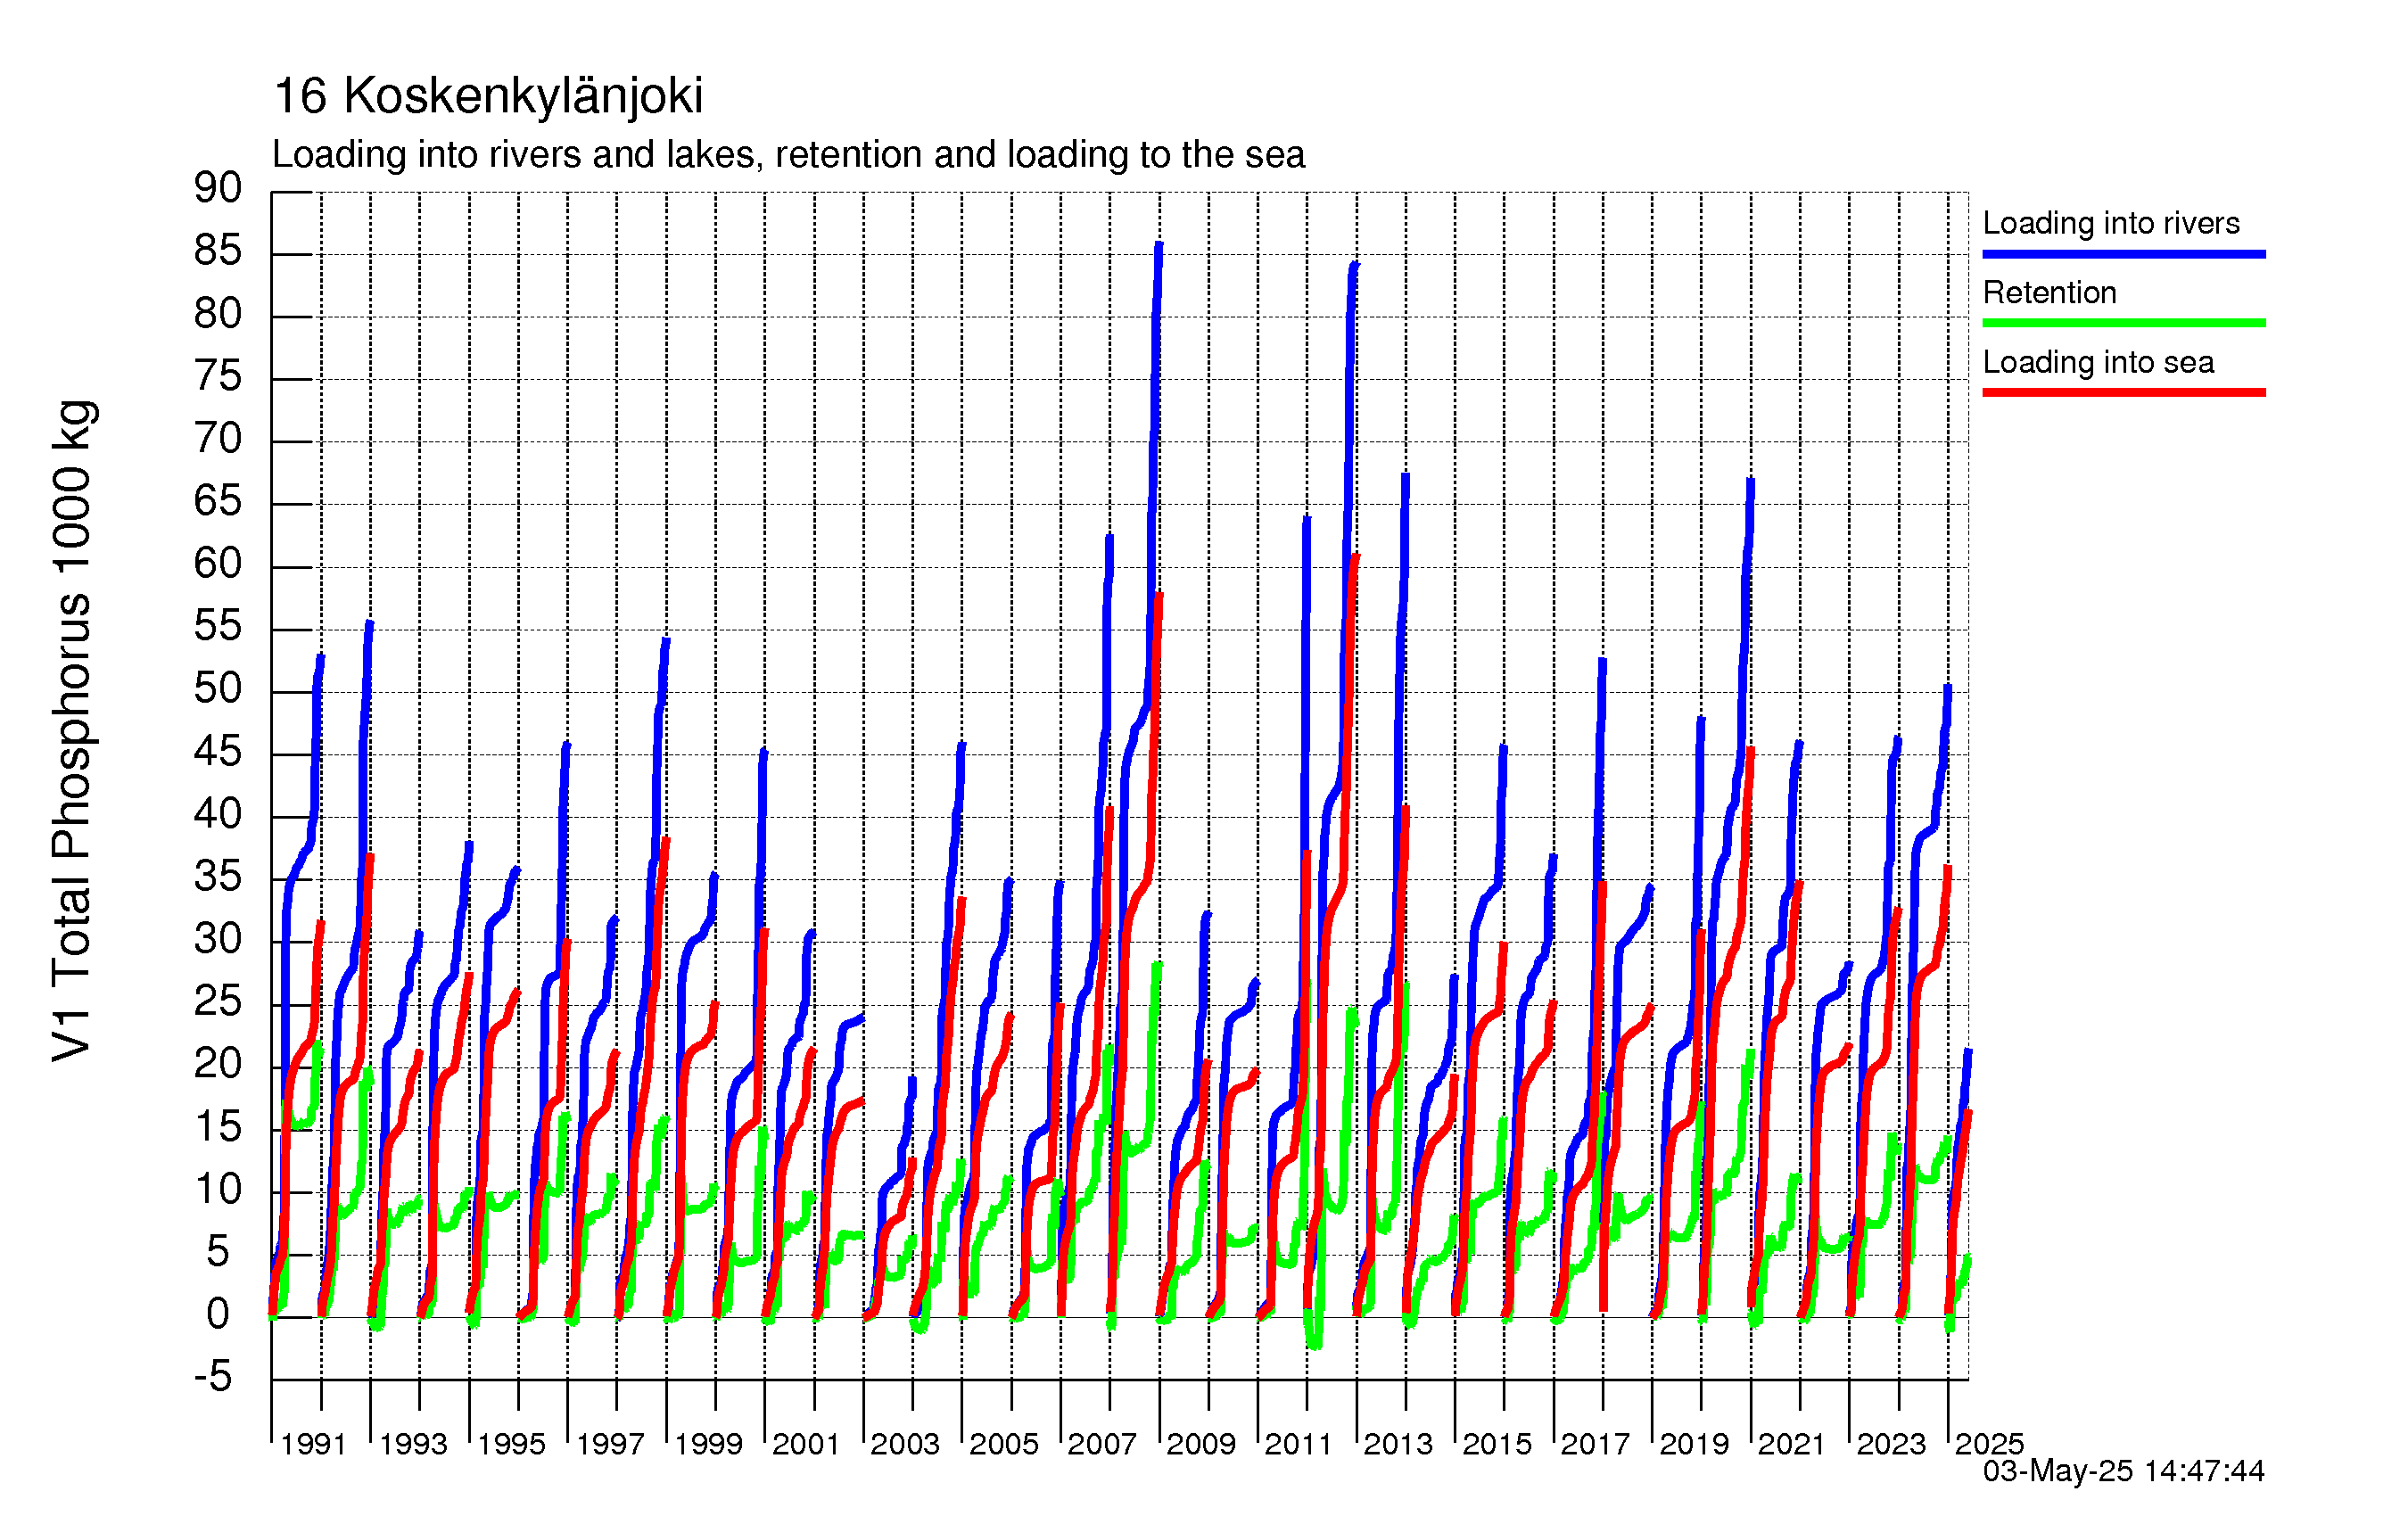
Task: Click the red 'Loading into sea' legend line
Action: 2123,392
